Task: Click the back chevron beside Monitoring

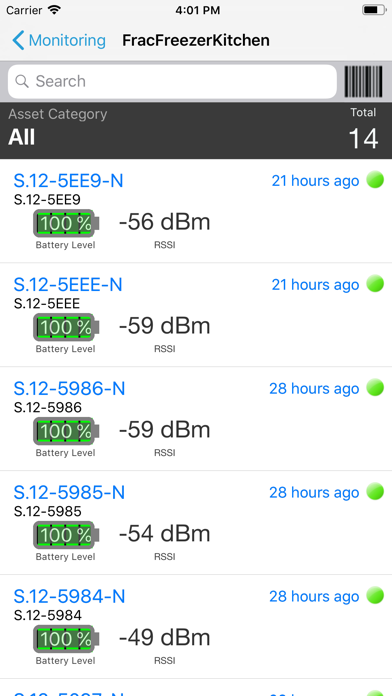Action: pos(18,40)
